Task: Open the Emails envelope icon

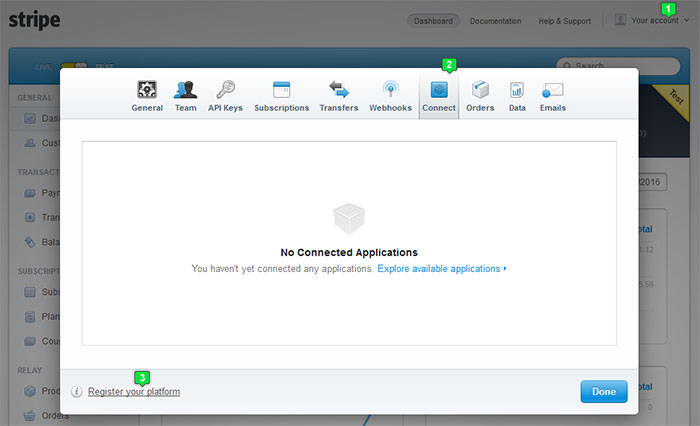Action: pos(553,90)
